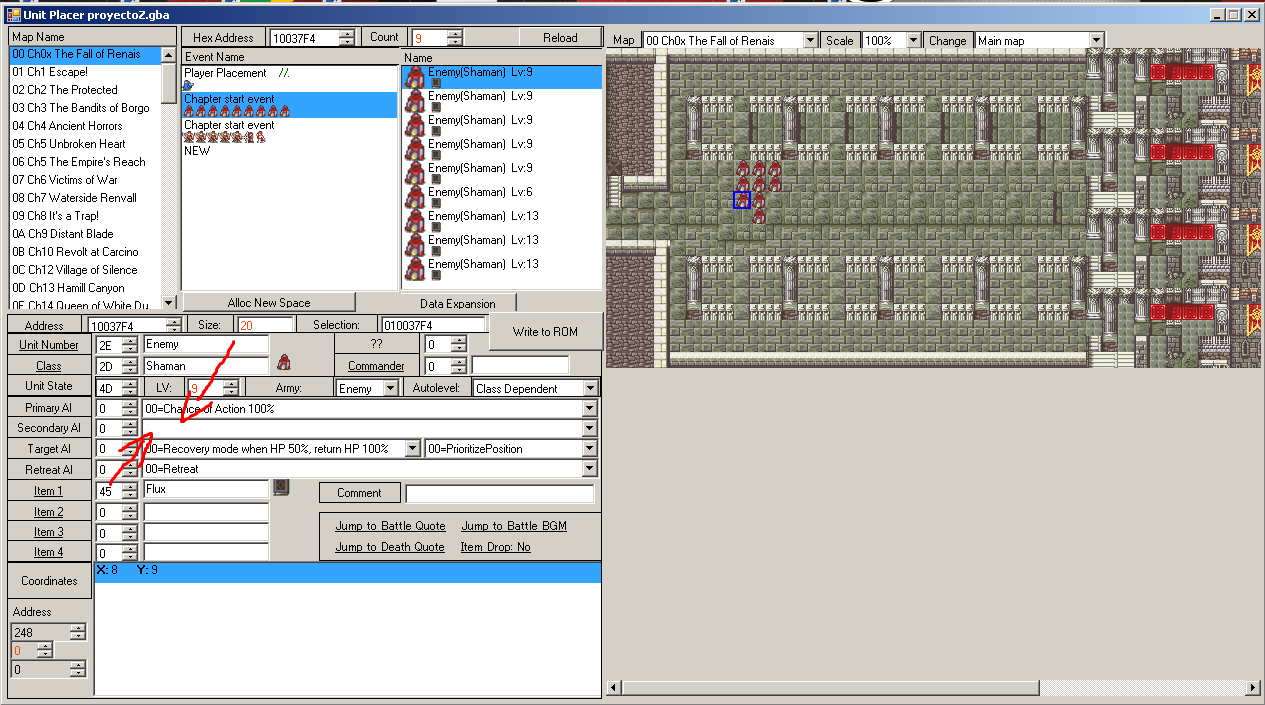Select the Enemy(Shaman) Lv:6 unit icon
The width and height of the screenshot is (1265, 705).
tap(414, 197)
